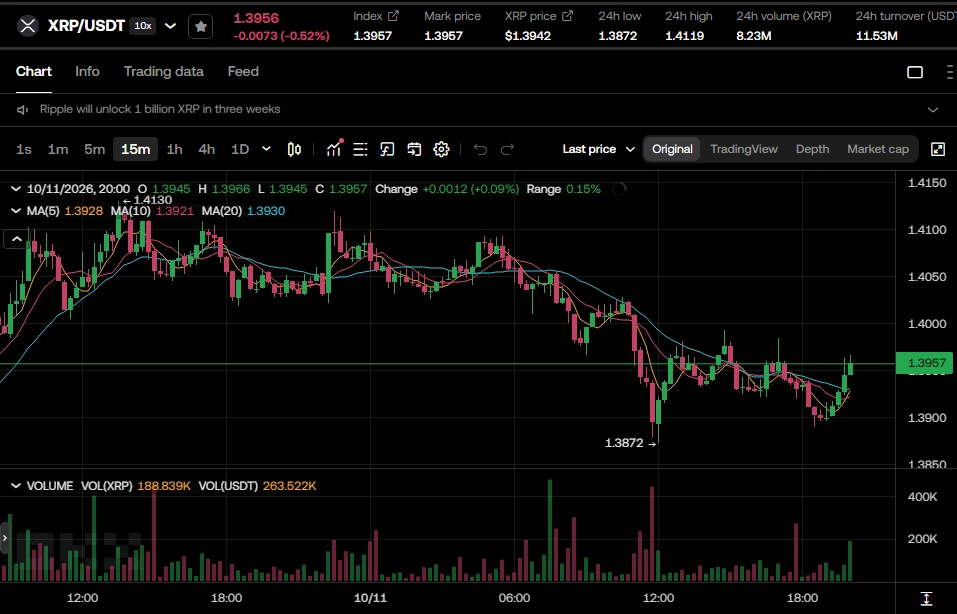Open the XRP price external link icon
This screenshot has height=614, width=957.
[568, 16]
